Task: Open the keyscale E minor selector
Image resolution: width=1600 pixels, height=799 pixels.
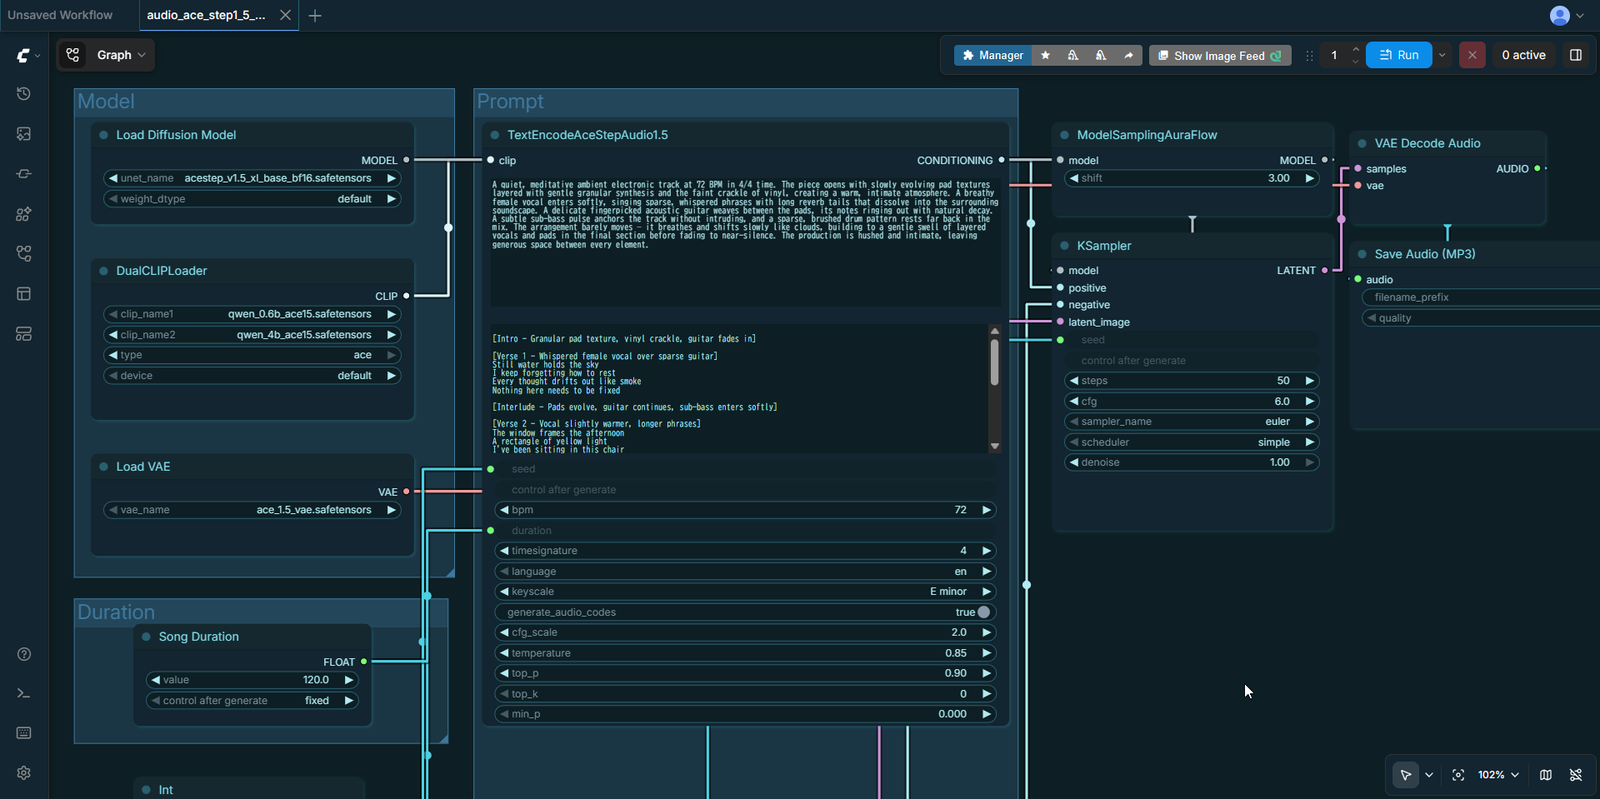Action: coord(746,592)
